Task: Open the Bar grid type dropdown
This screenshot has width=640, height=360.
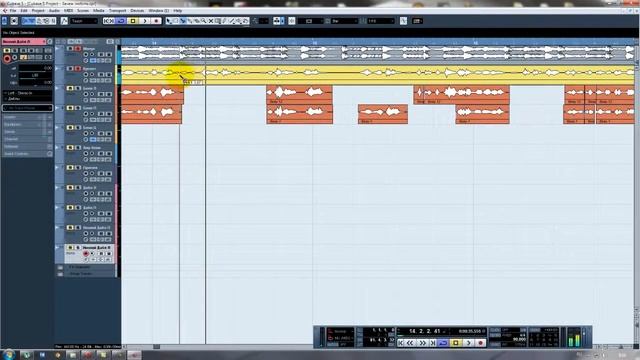Action: click(344, 21)
